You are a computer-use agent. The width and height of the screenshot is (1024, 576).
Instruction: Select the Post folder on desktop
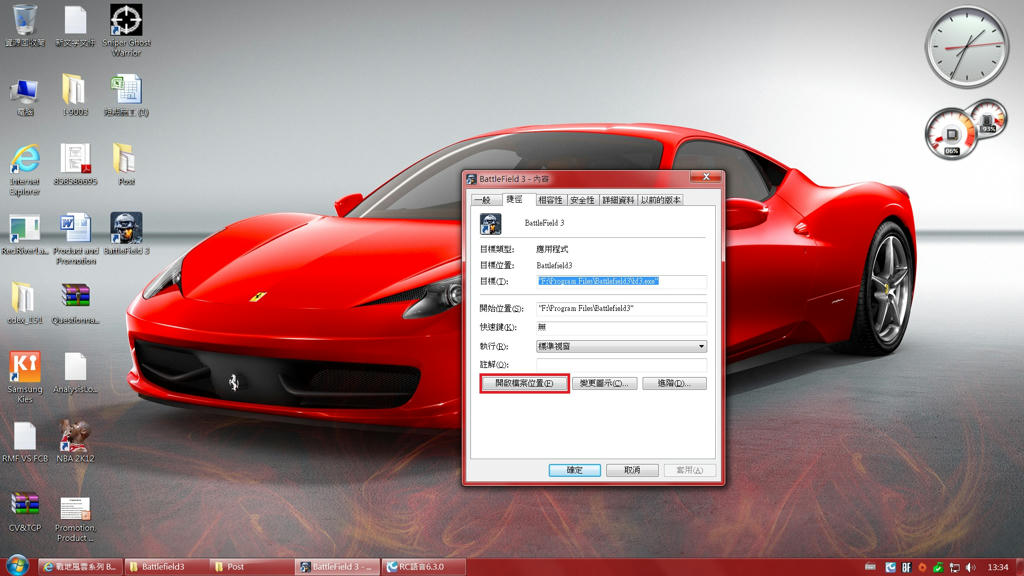click(x=125, y=165)
